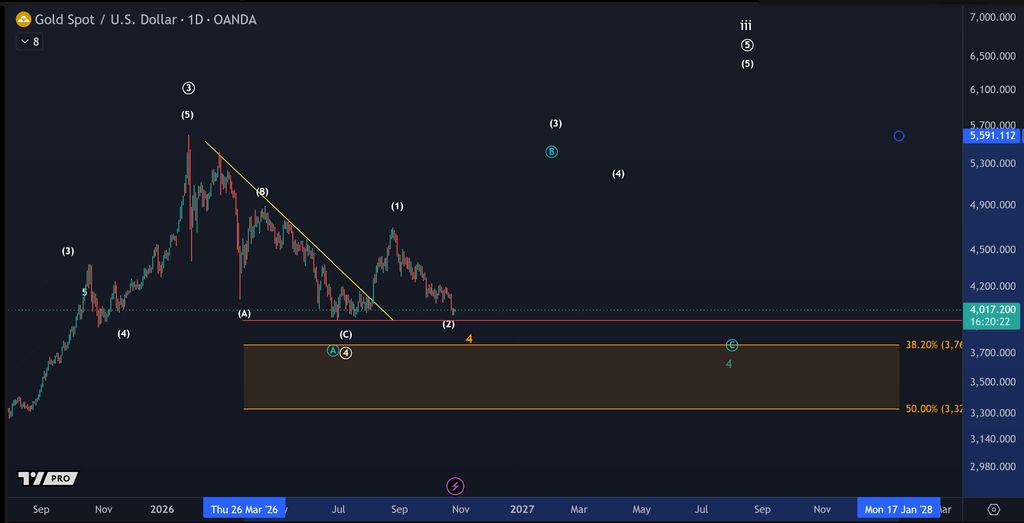Click the Gold Spot symbol logo icon
Viewport: 1024px width, 523px height.
pyautogui.click(x=24, y=20)
